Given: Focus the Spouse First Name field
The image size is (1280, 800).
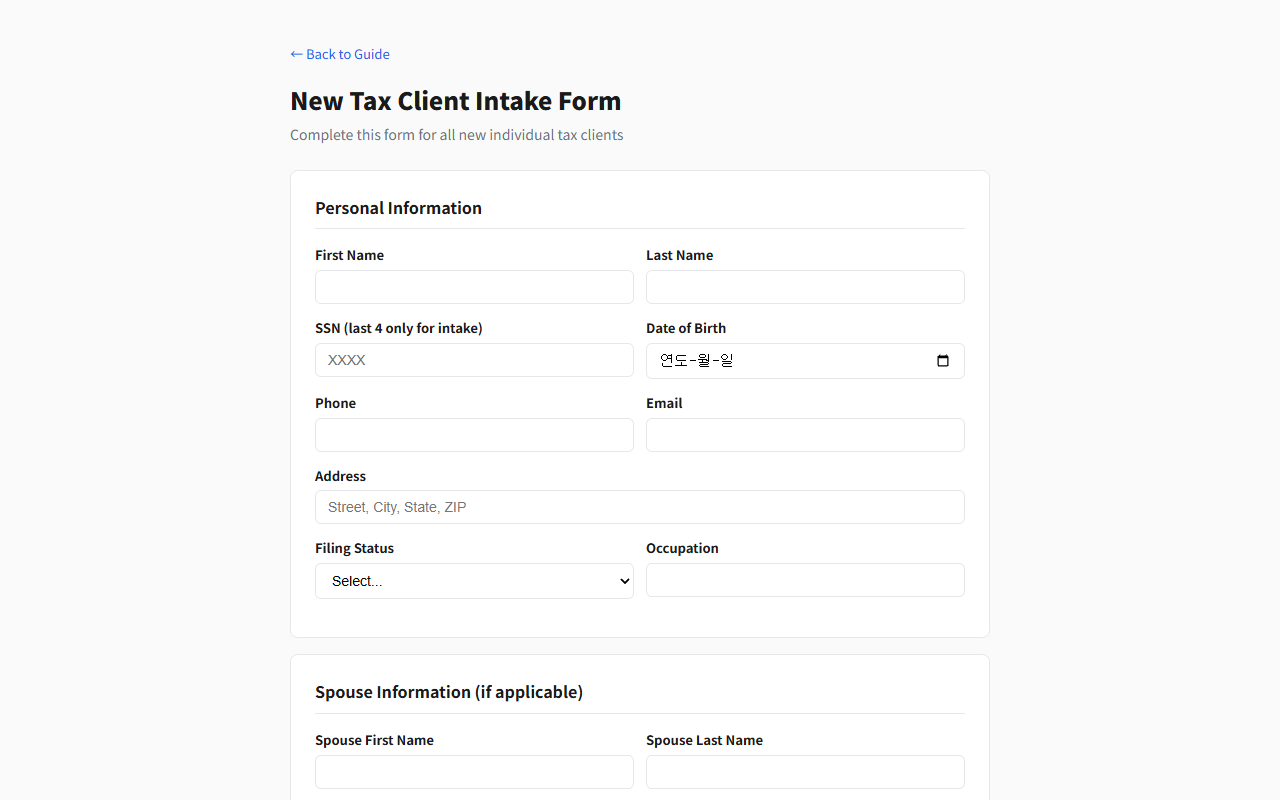Looking at the screenshot, I should tap(474, 772).
